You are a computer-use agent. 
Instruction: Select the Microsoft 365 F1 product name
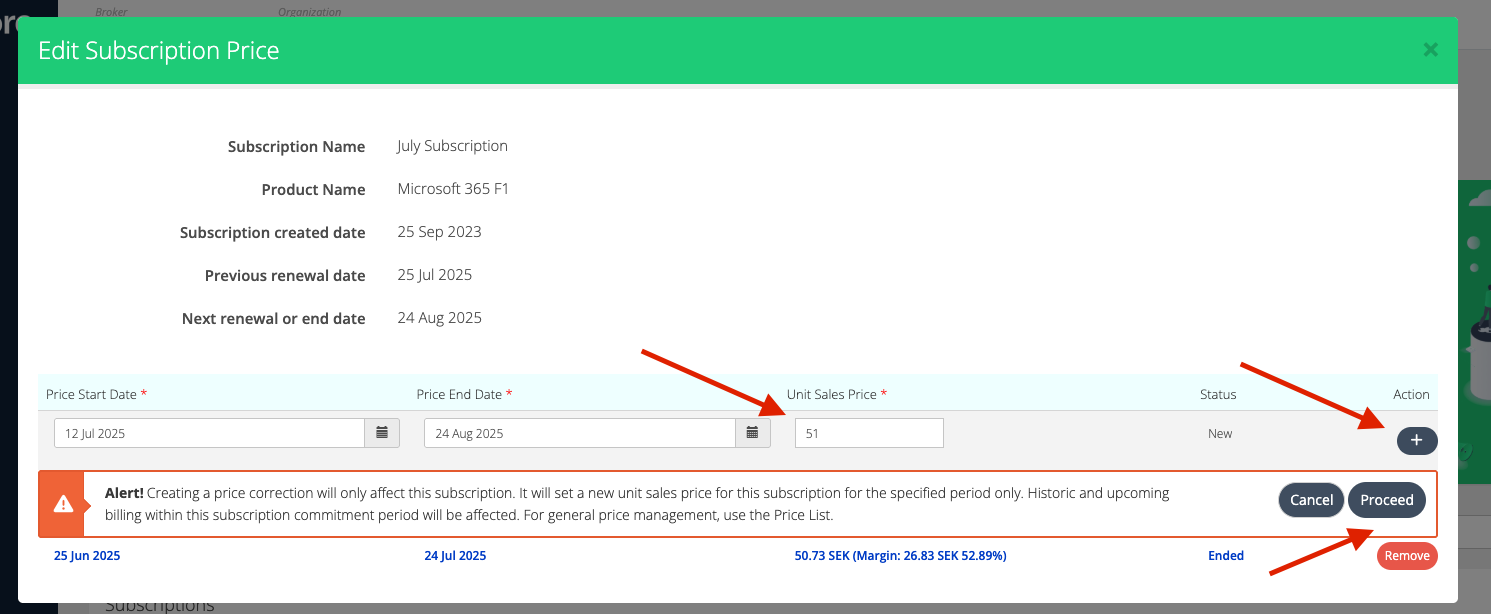pos(453,189)
